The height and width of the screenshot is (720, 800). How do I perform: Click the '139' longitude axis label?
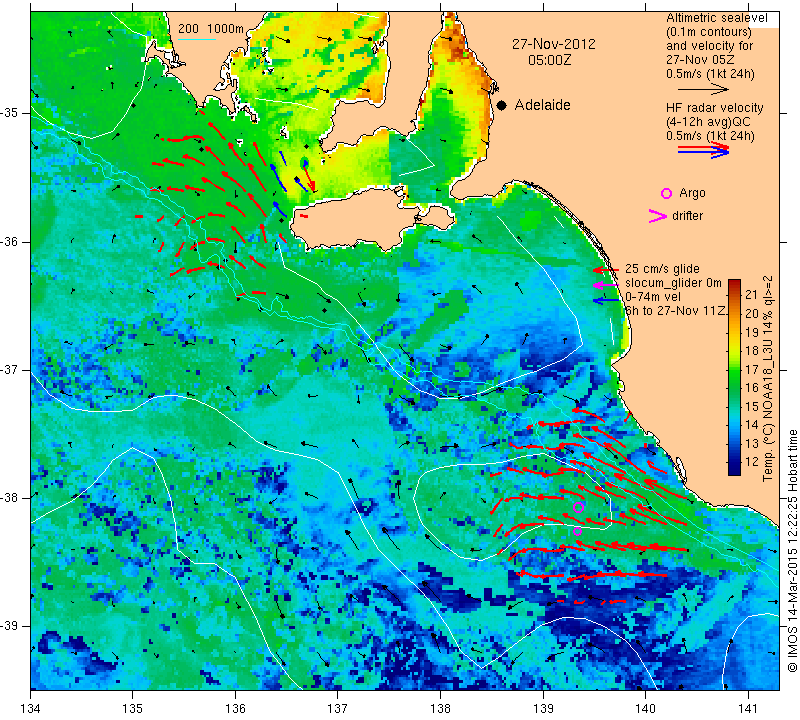pos(543,709)
